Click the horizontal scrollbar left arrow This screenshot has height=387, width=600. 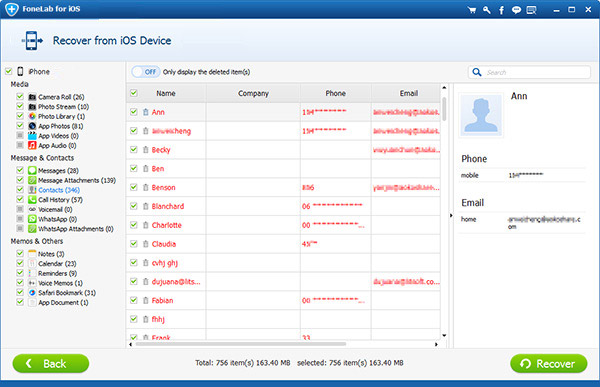point(131,345)
